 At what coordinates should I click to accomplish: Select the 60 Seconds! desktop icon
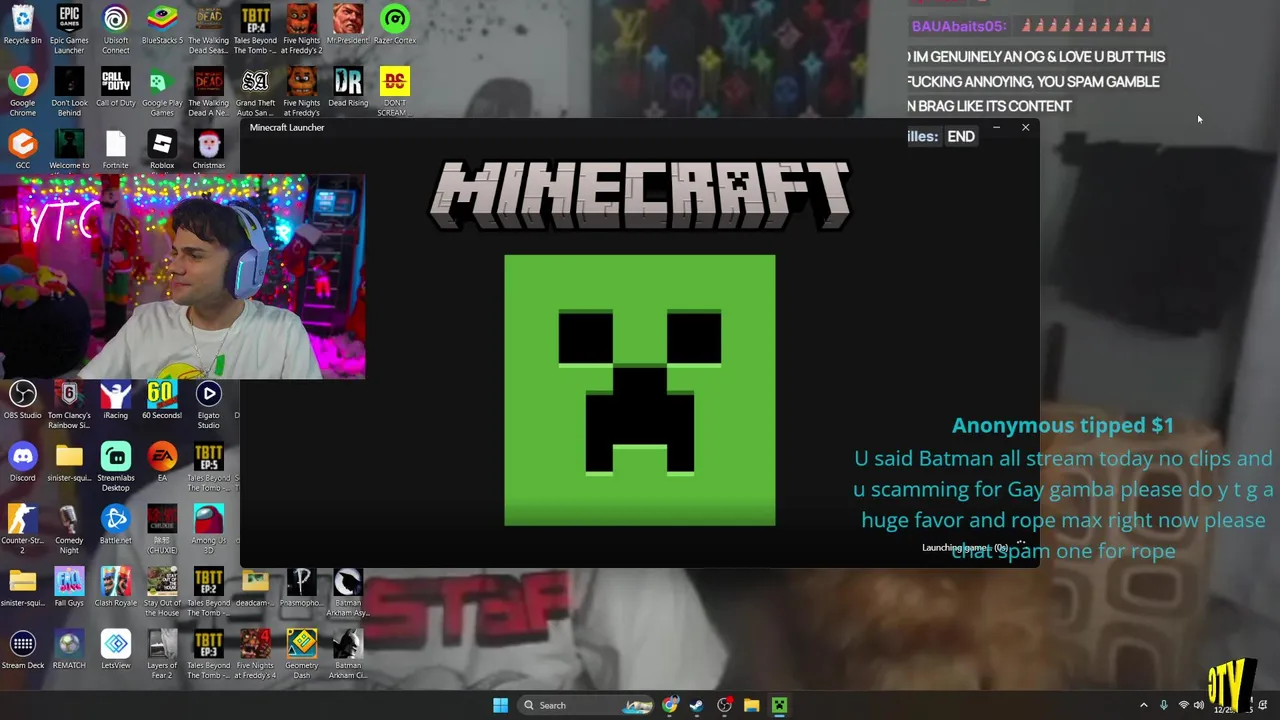162,400
